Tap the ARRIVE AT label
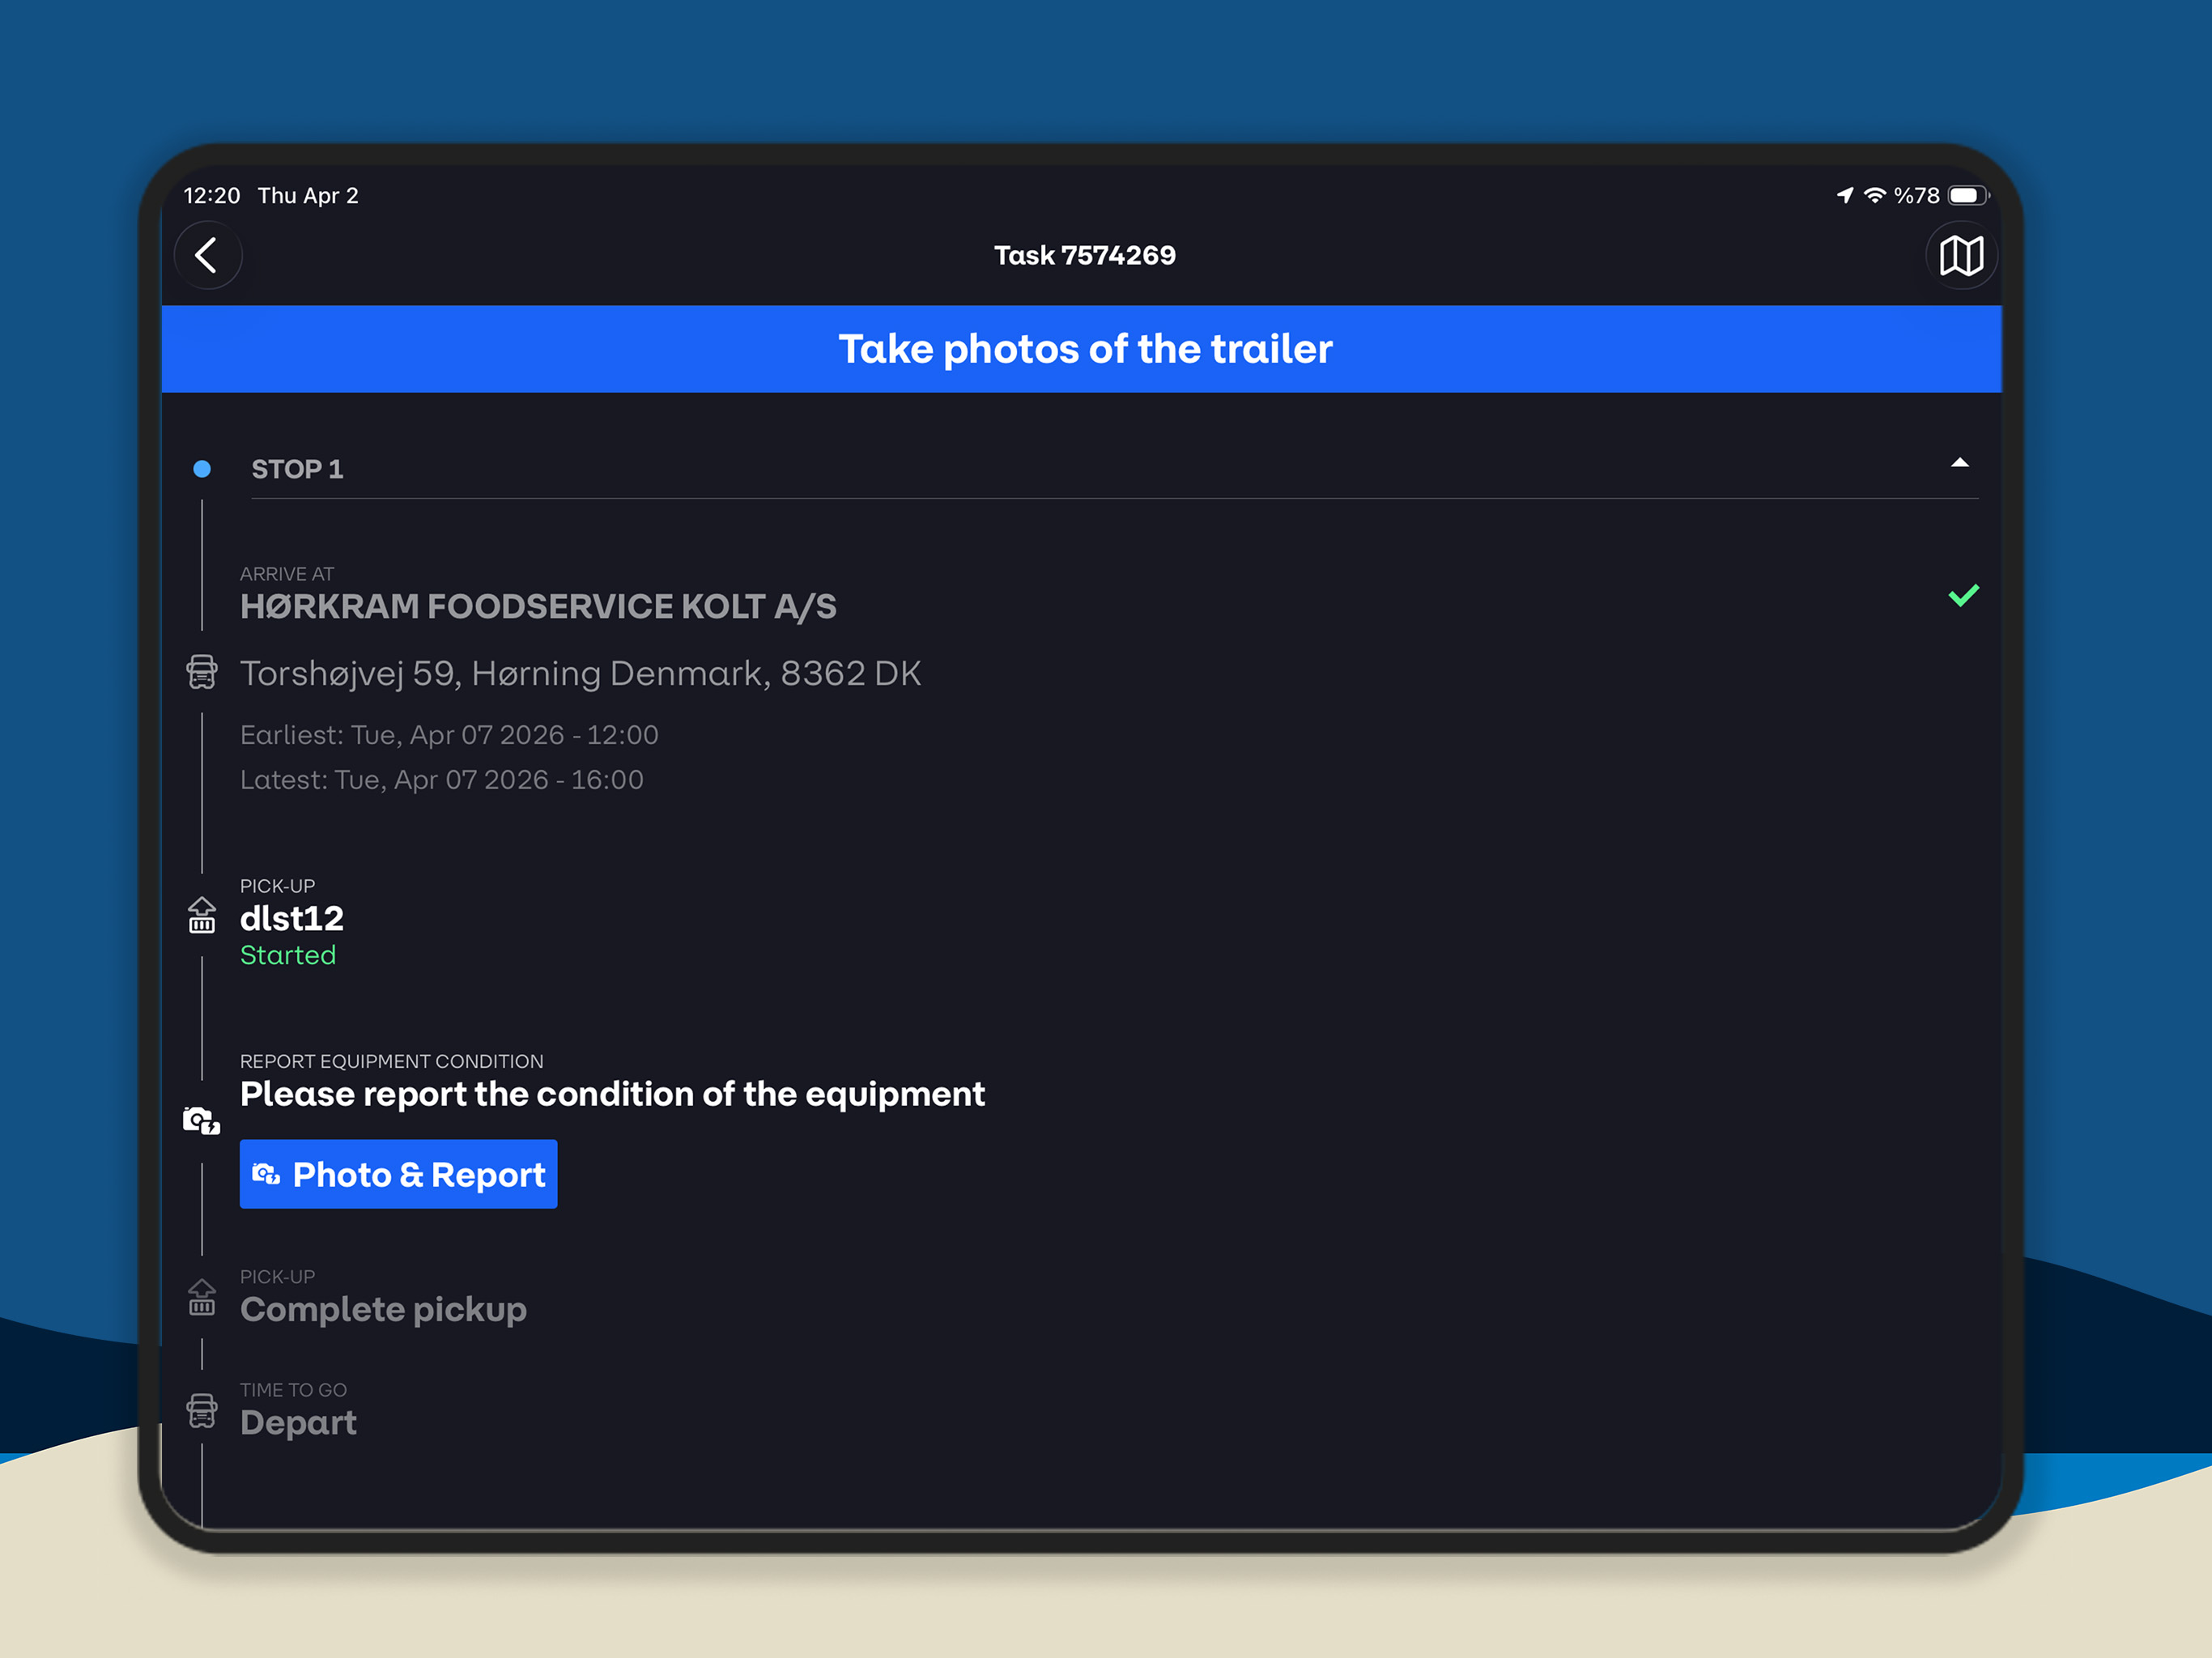Image resolution: width=2212 pixels, height=1658 pixels. (287, 574)
